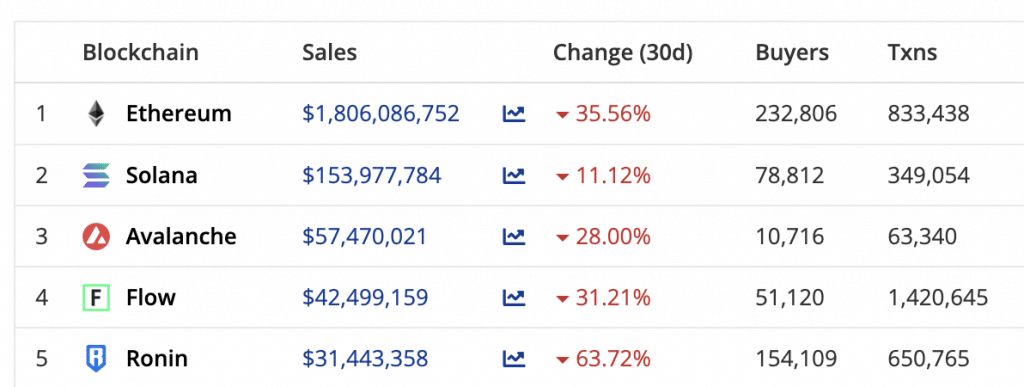Sort table by the Buyers column header

792,53
